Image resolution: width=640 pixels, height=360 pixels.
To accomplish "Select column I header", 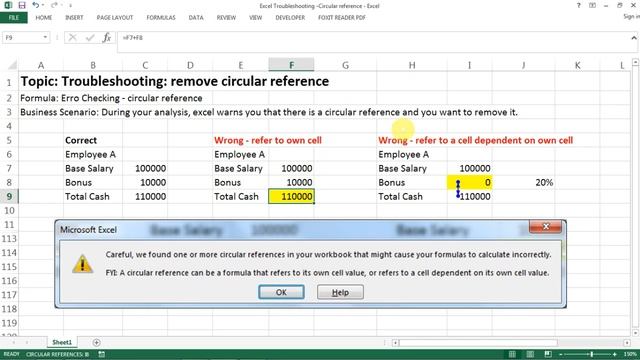I will (x=469, y=65).
